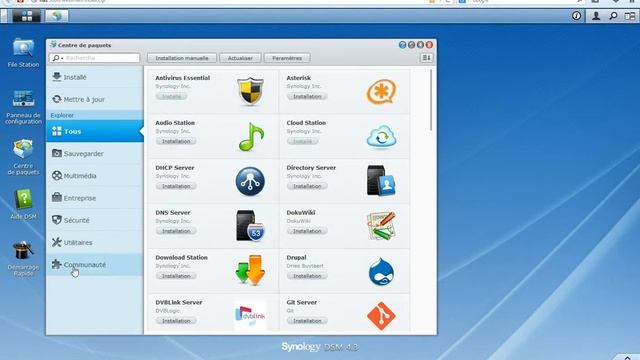Click the Actualiser button
Viewport: 640px width, 360px height.
click(x=240, y=58)
